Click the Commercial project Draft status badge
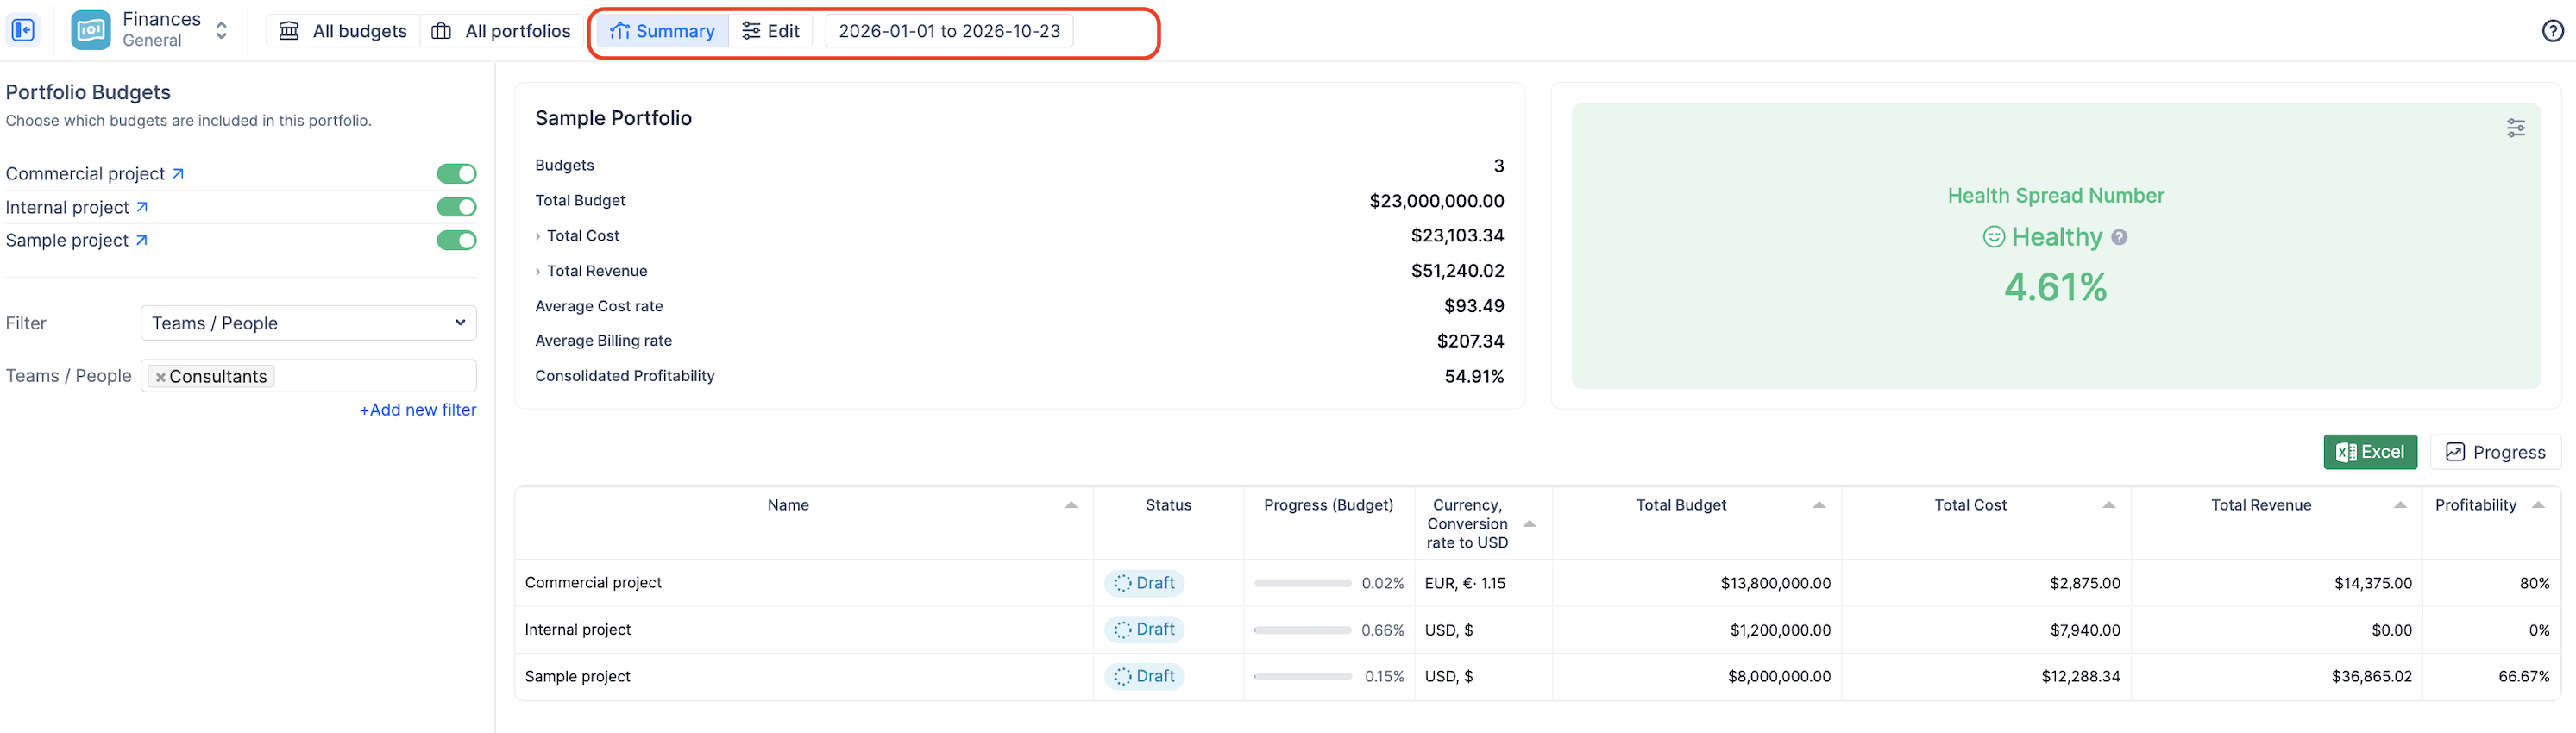Screen dimensions: 2576x733 coord(1144,583)
